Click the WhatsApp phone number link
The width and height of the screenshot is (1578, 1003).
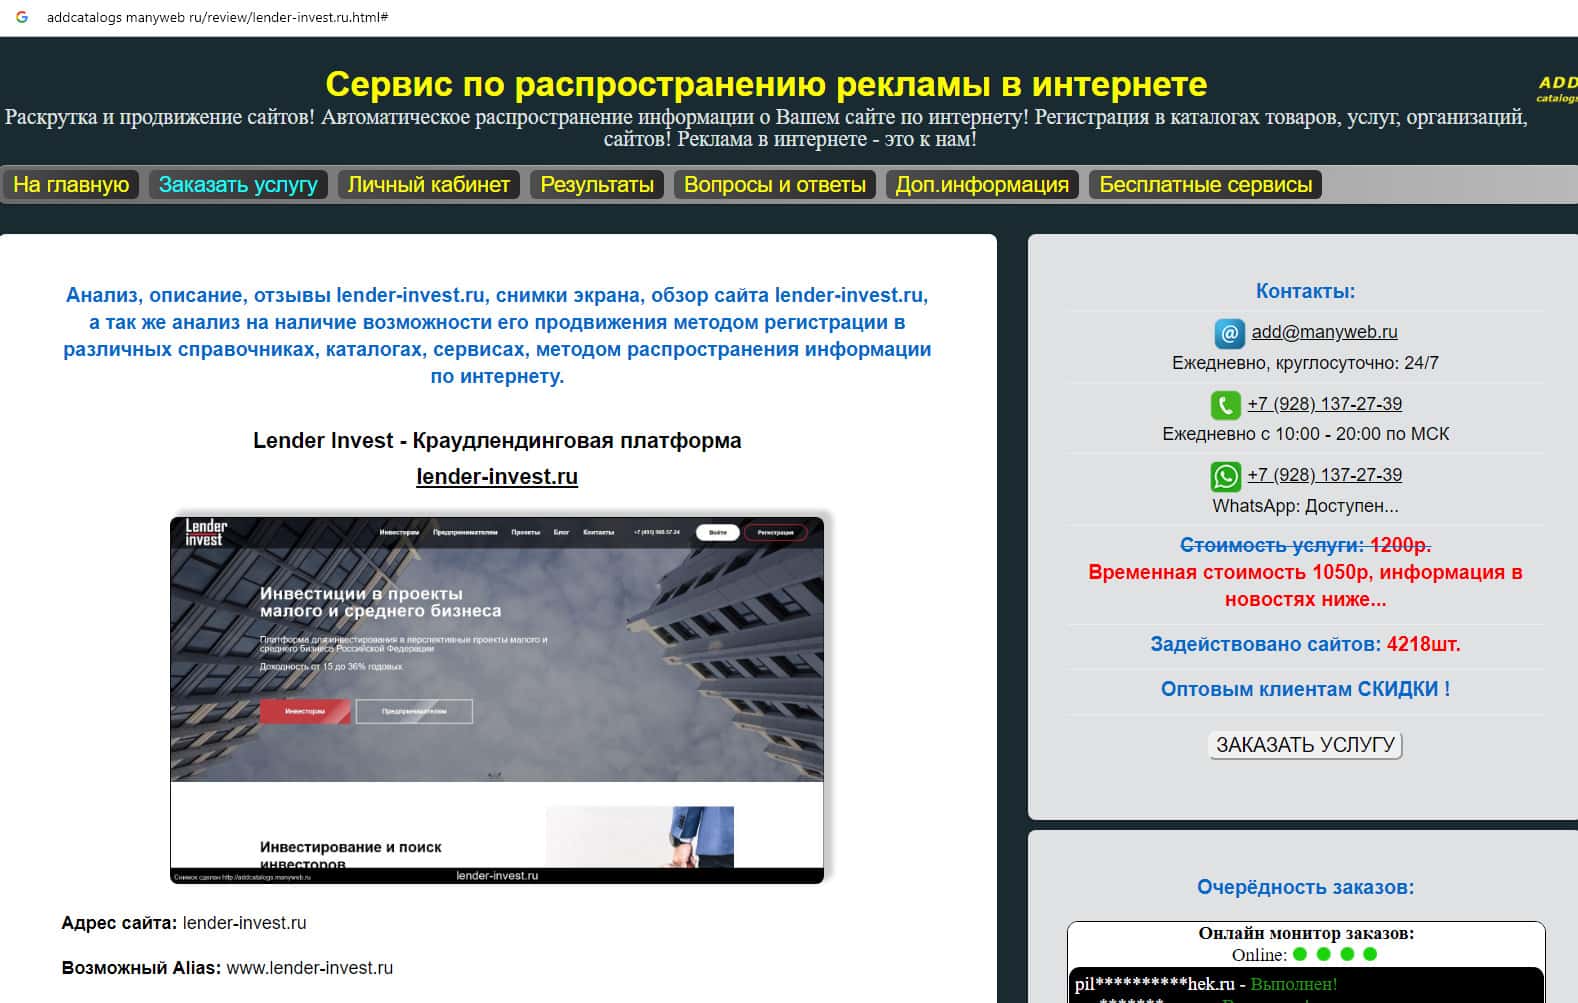1324,475
